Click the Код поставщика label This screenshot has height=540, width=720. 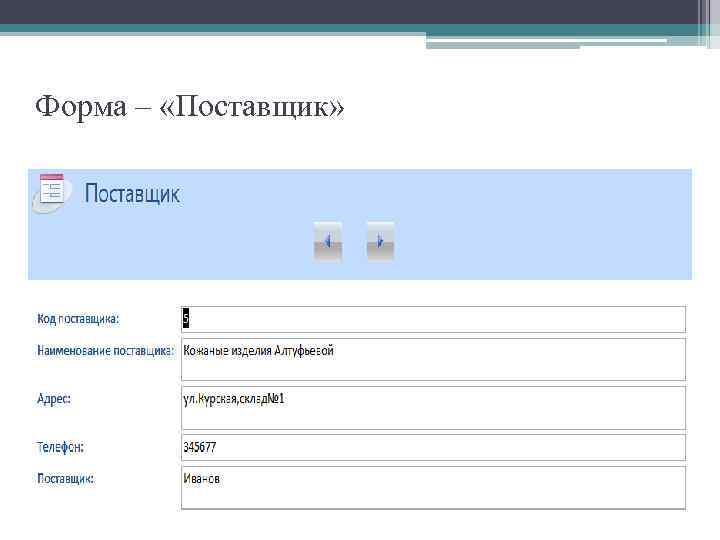coord(78,319)
